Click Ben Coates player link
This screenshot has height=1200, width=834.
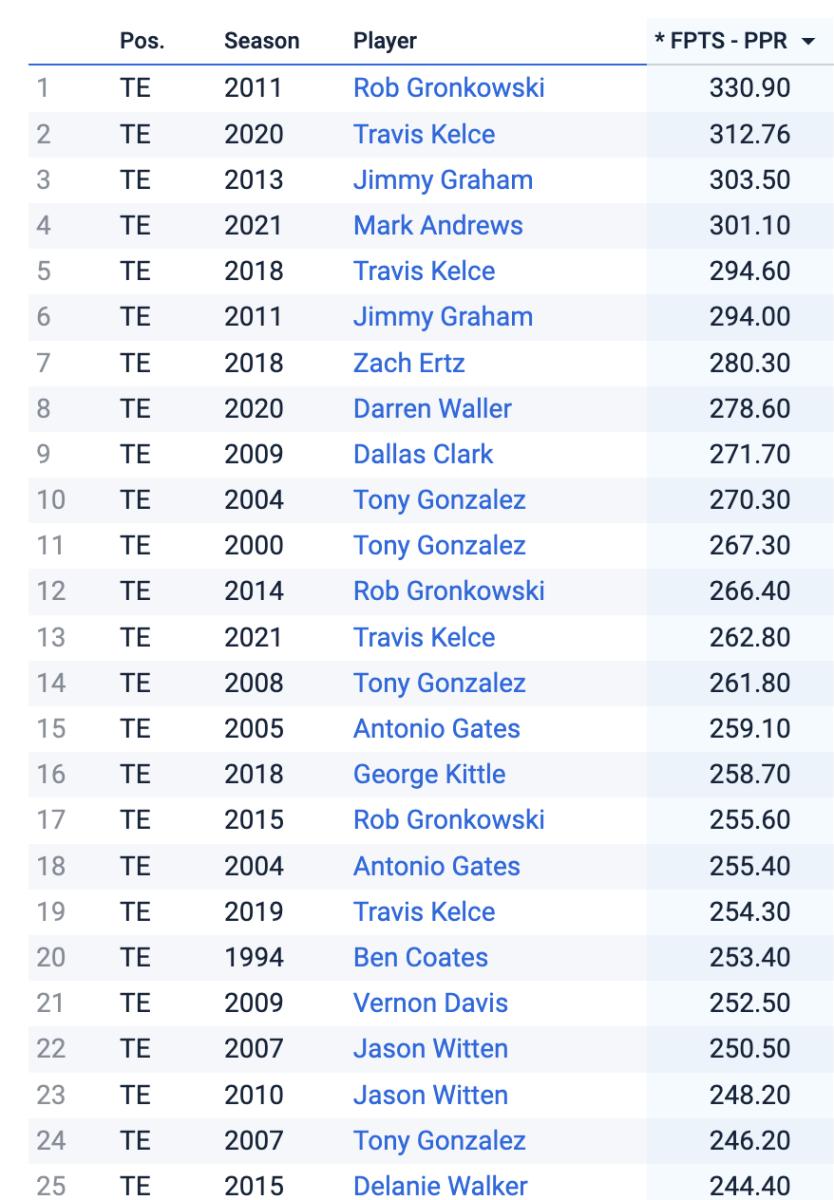pyautogui.click(x=420, y=957)
